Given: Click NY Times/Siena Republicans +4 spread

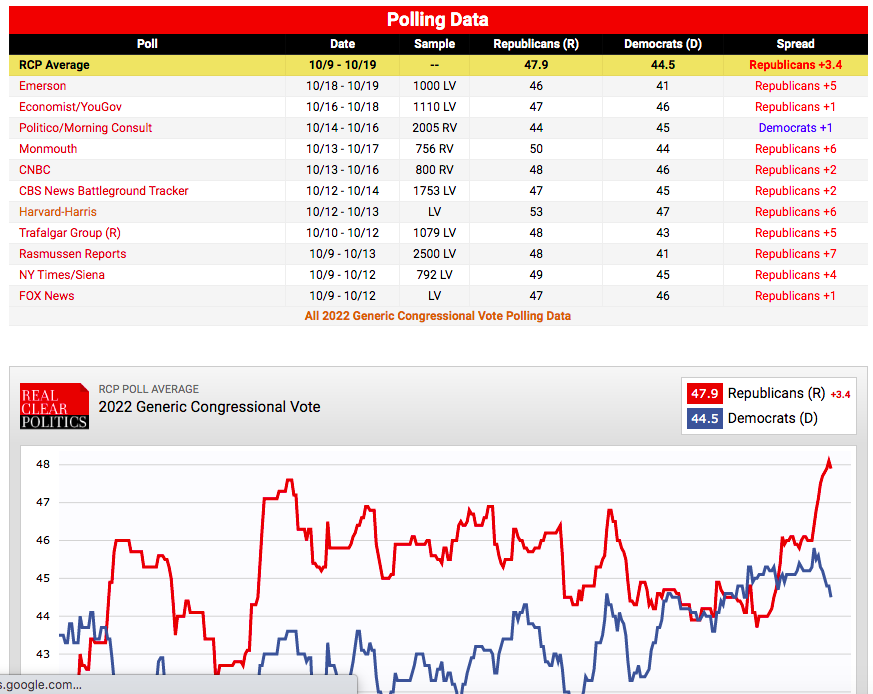Looking at the screenshot, I should [796, 275].
